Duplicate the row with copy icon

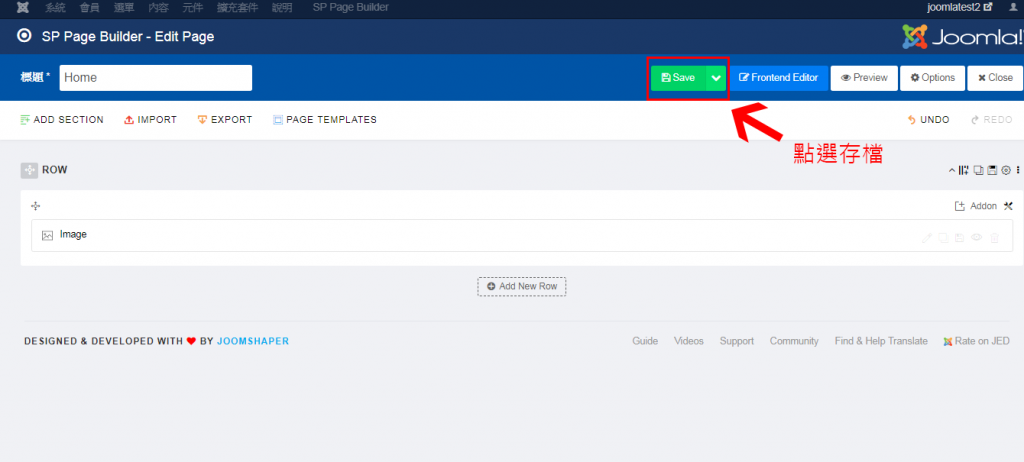(979, 170)
